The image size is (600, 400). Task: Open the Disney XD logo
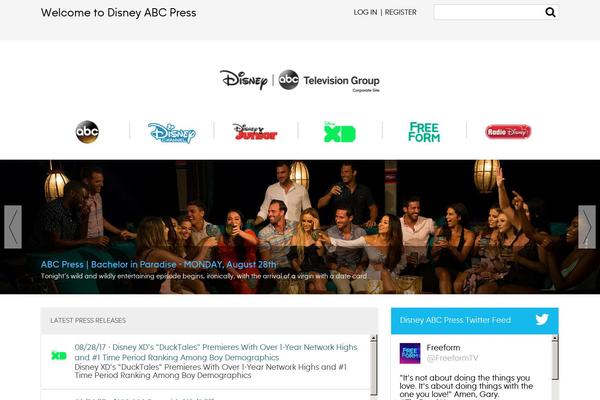pyautogui.click(x=340, y=132)
